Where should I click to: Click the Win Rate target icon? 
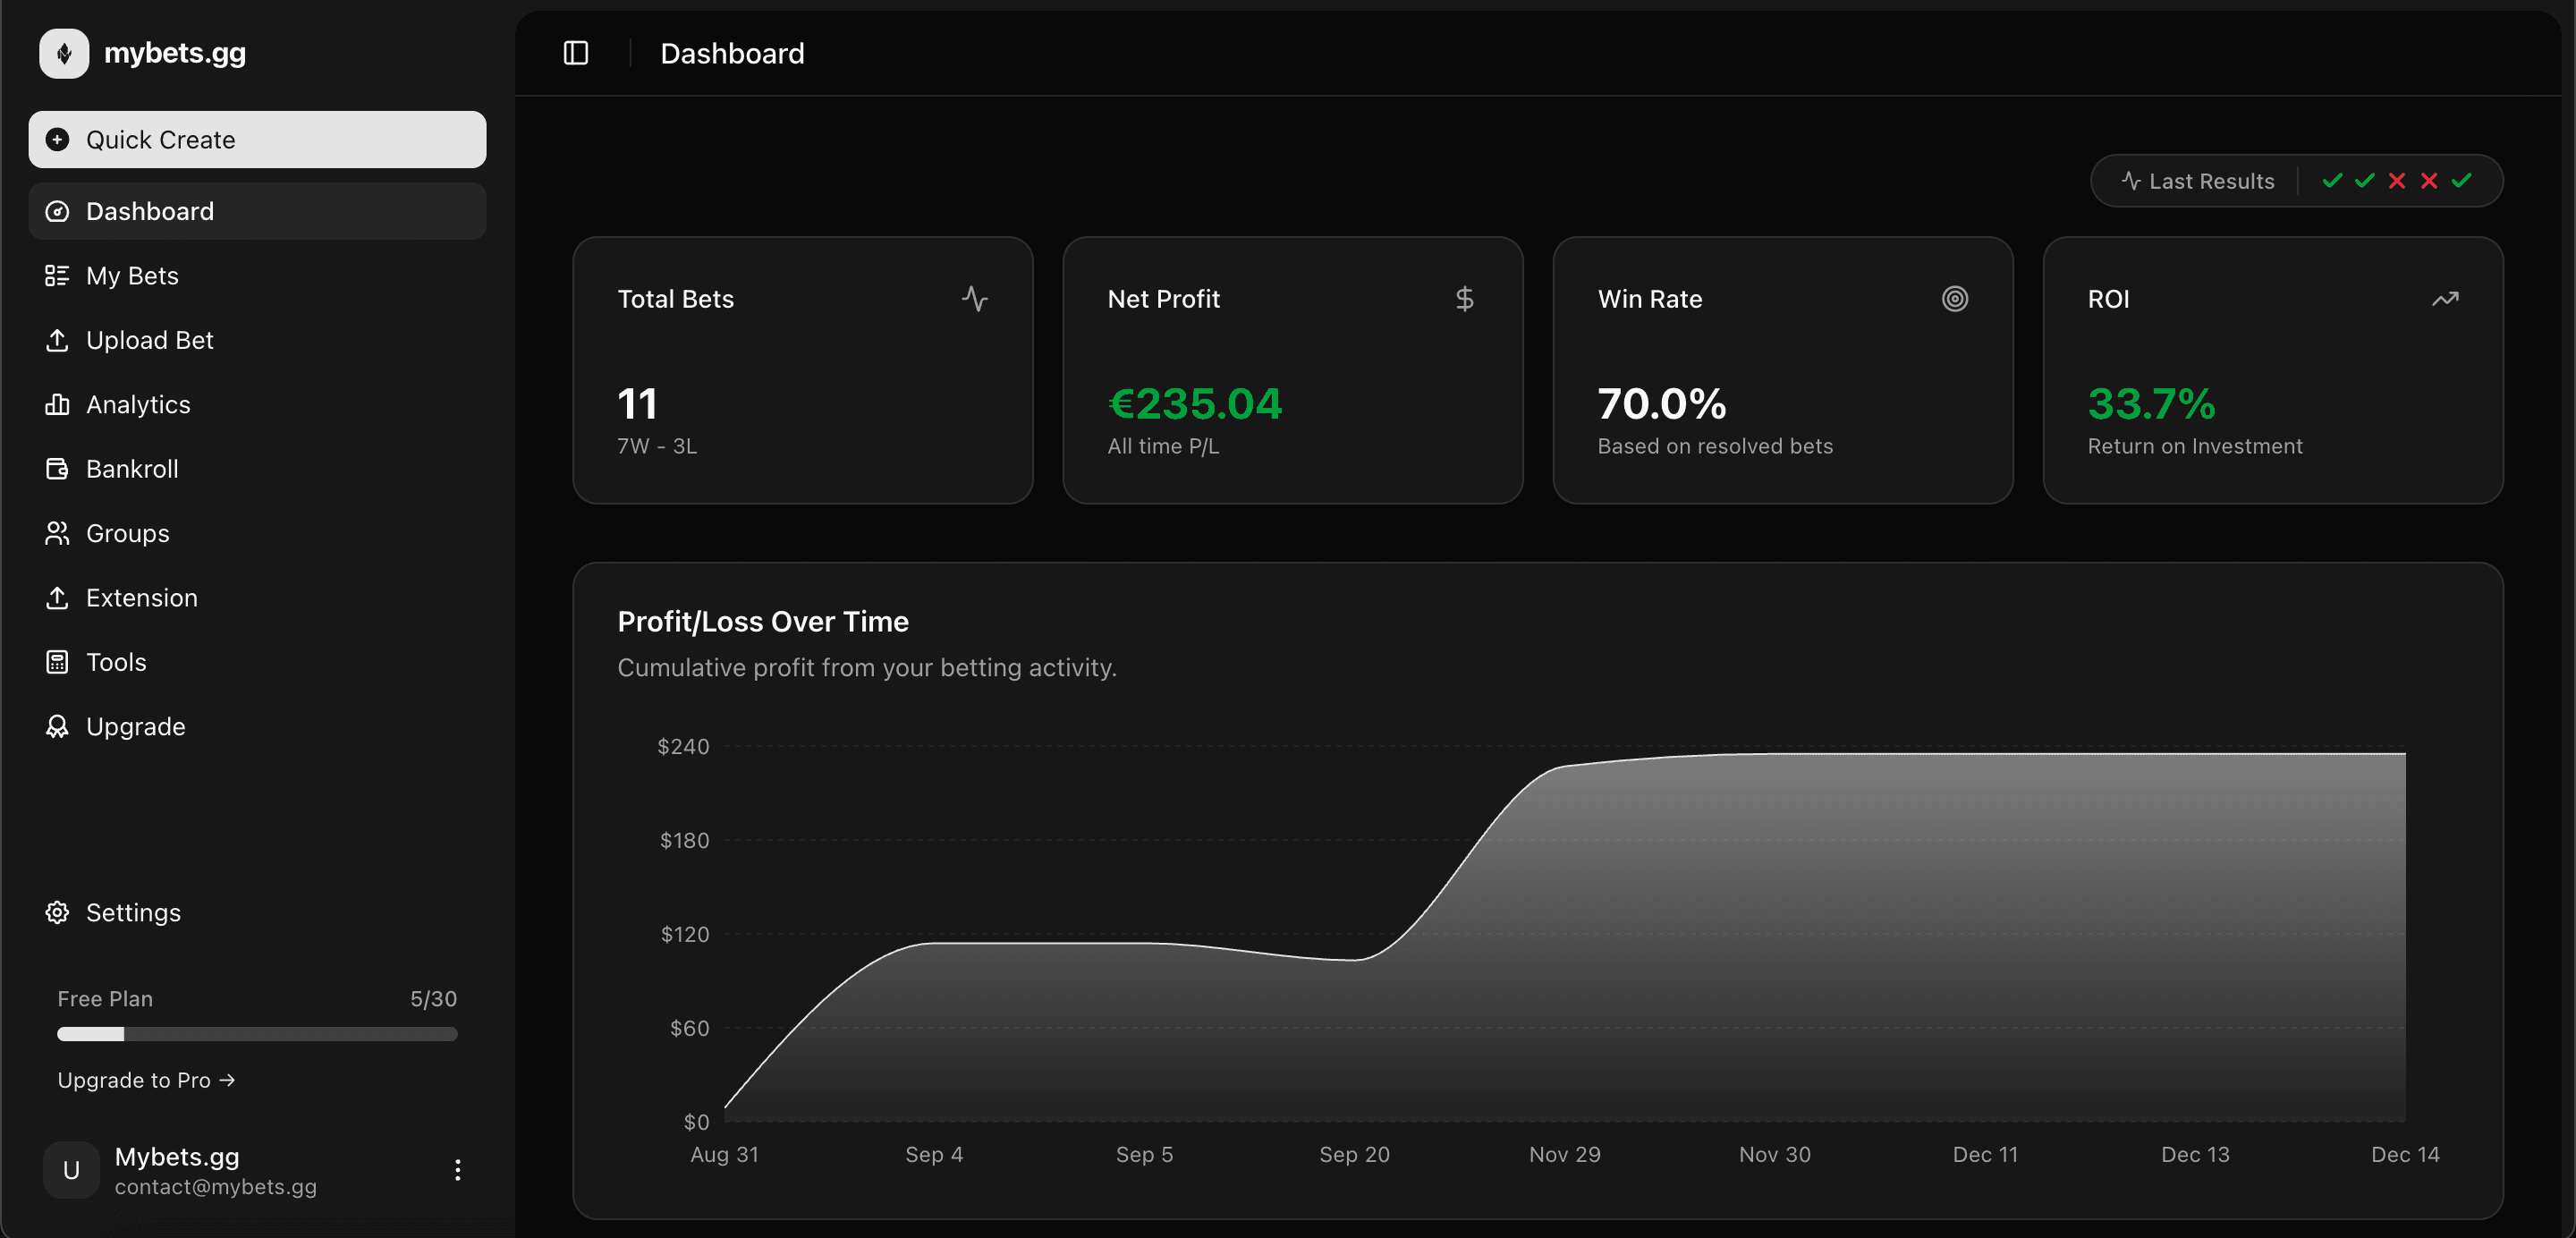coord(1954,299)
